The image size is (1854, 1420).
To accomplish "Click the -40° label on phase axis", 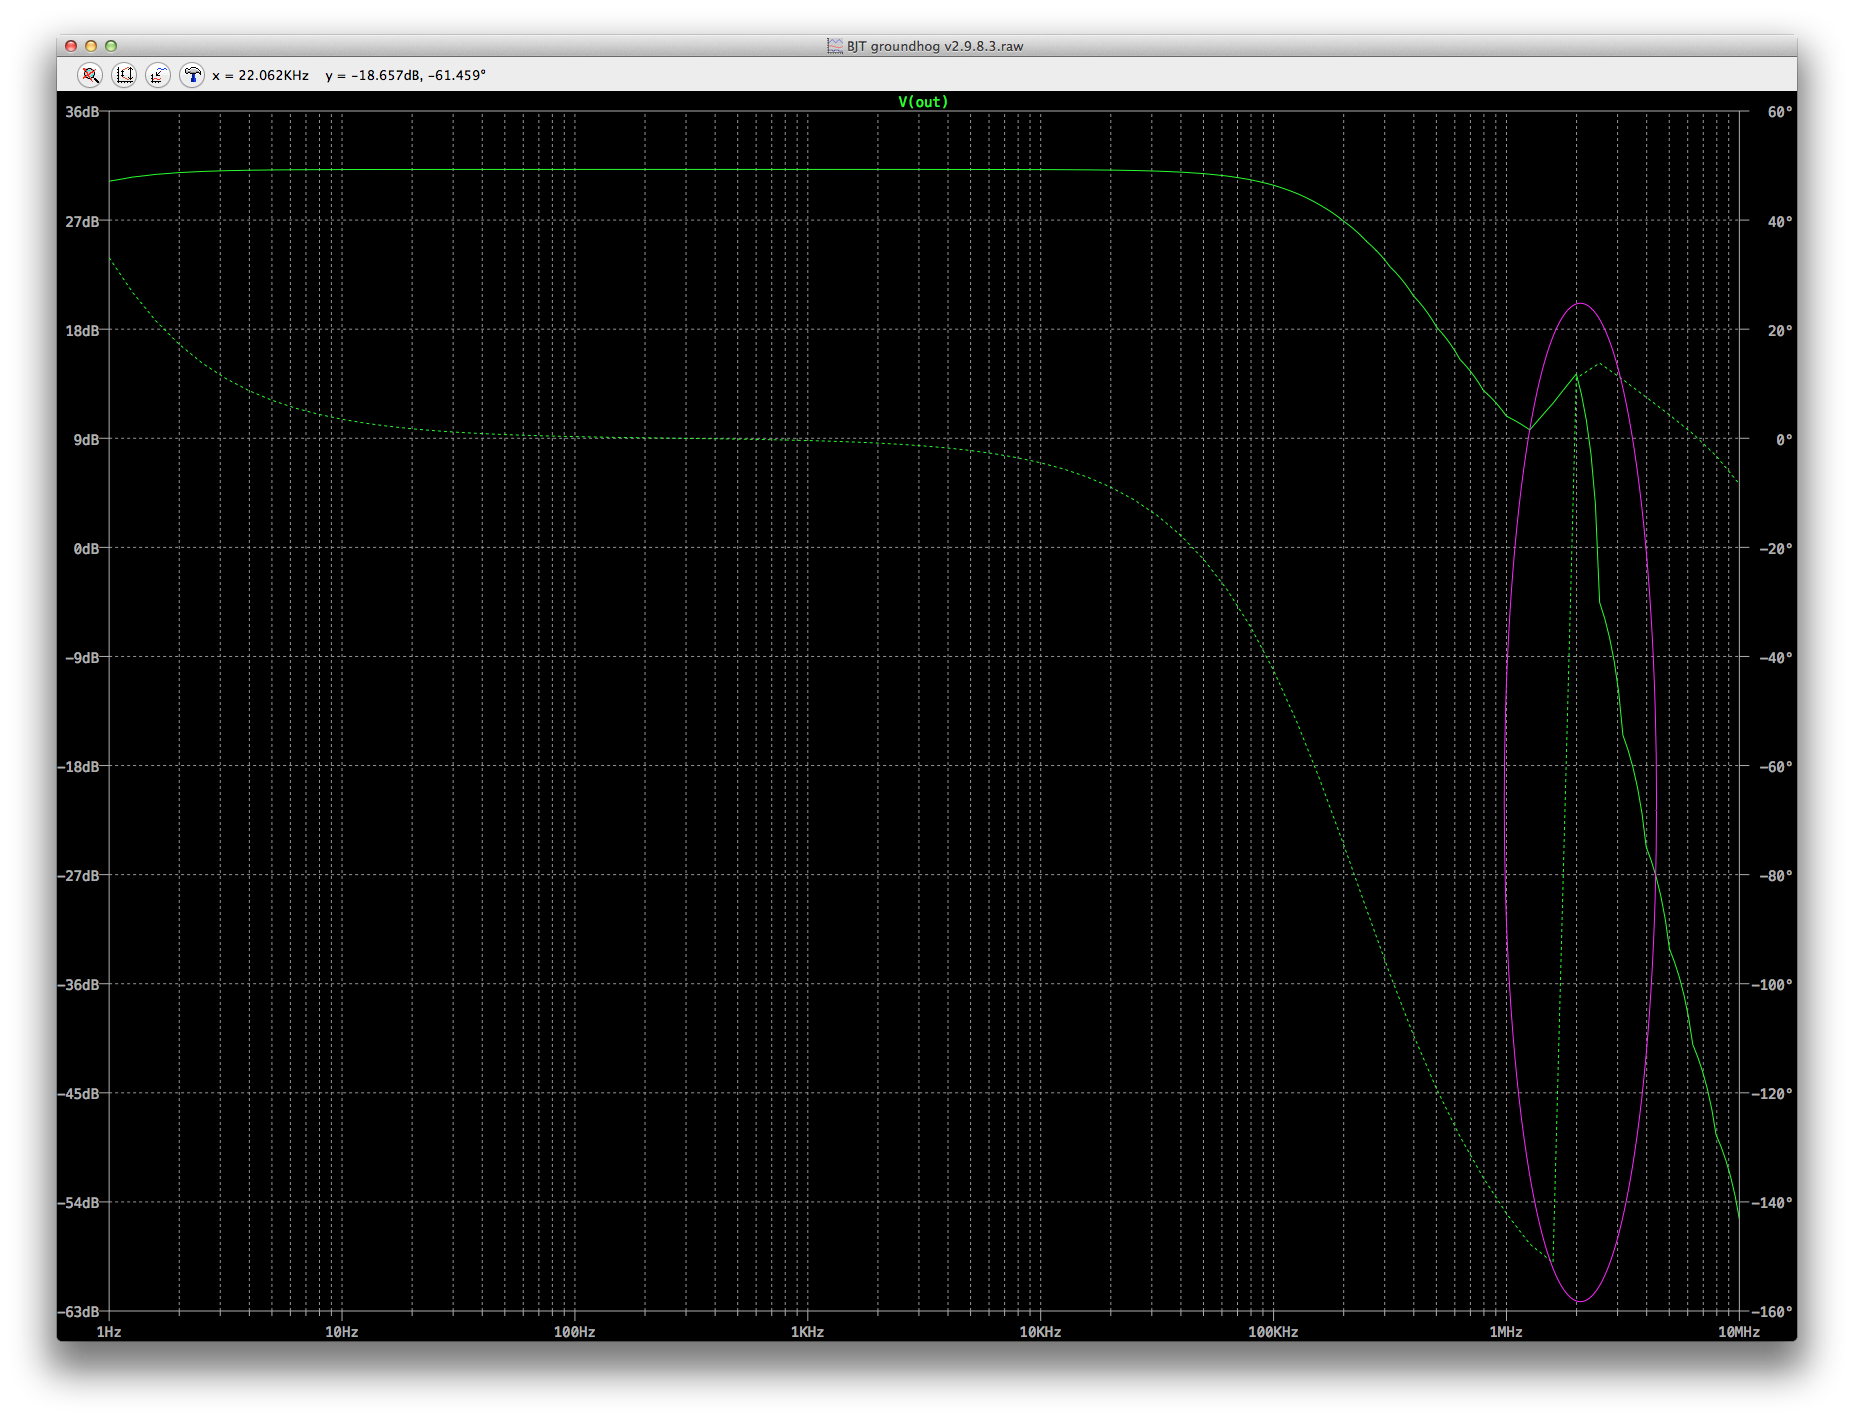I will pos(1776,657).
